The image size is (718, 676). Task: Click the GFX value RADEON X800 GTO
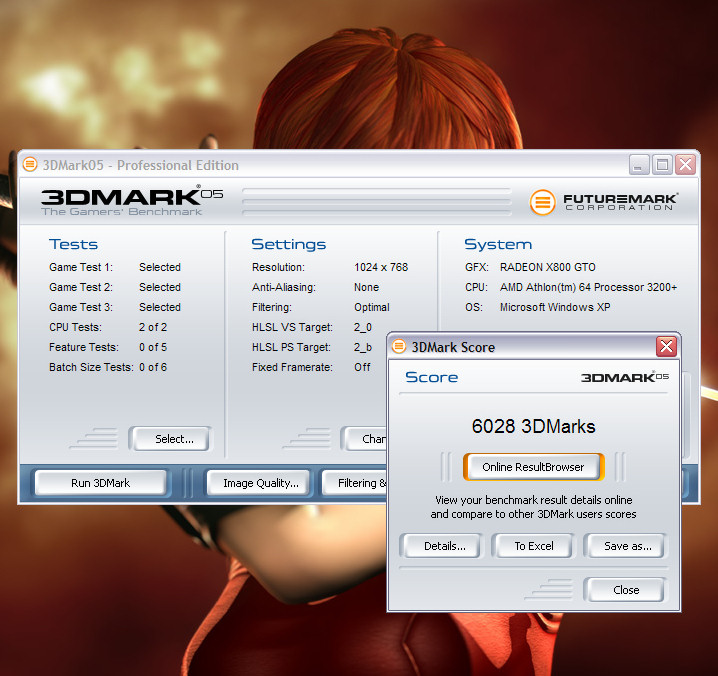(548, 267)
